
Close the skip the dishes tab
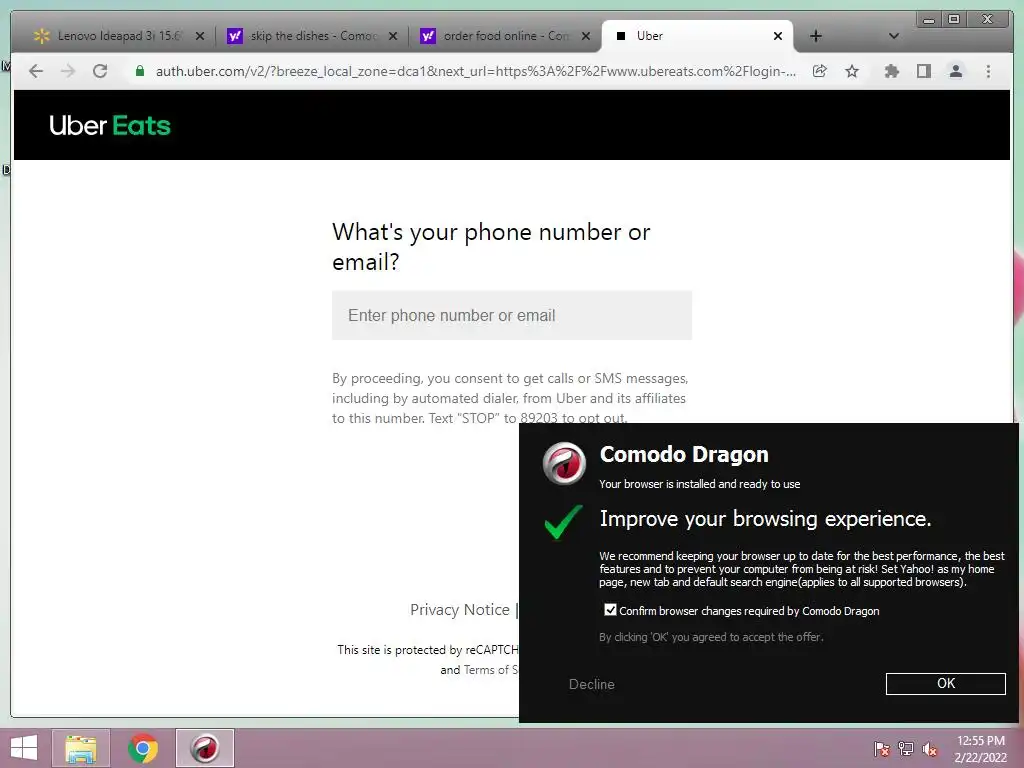393,36
